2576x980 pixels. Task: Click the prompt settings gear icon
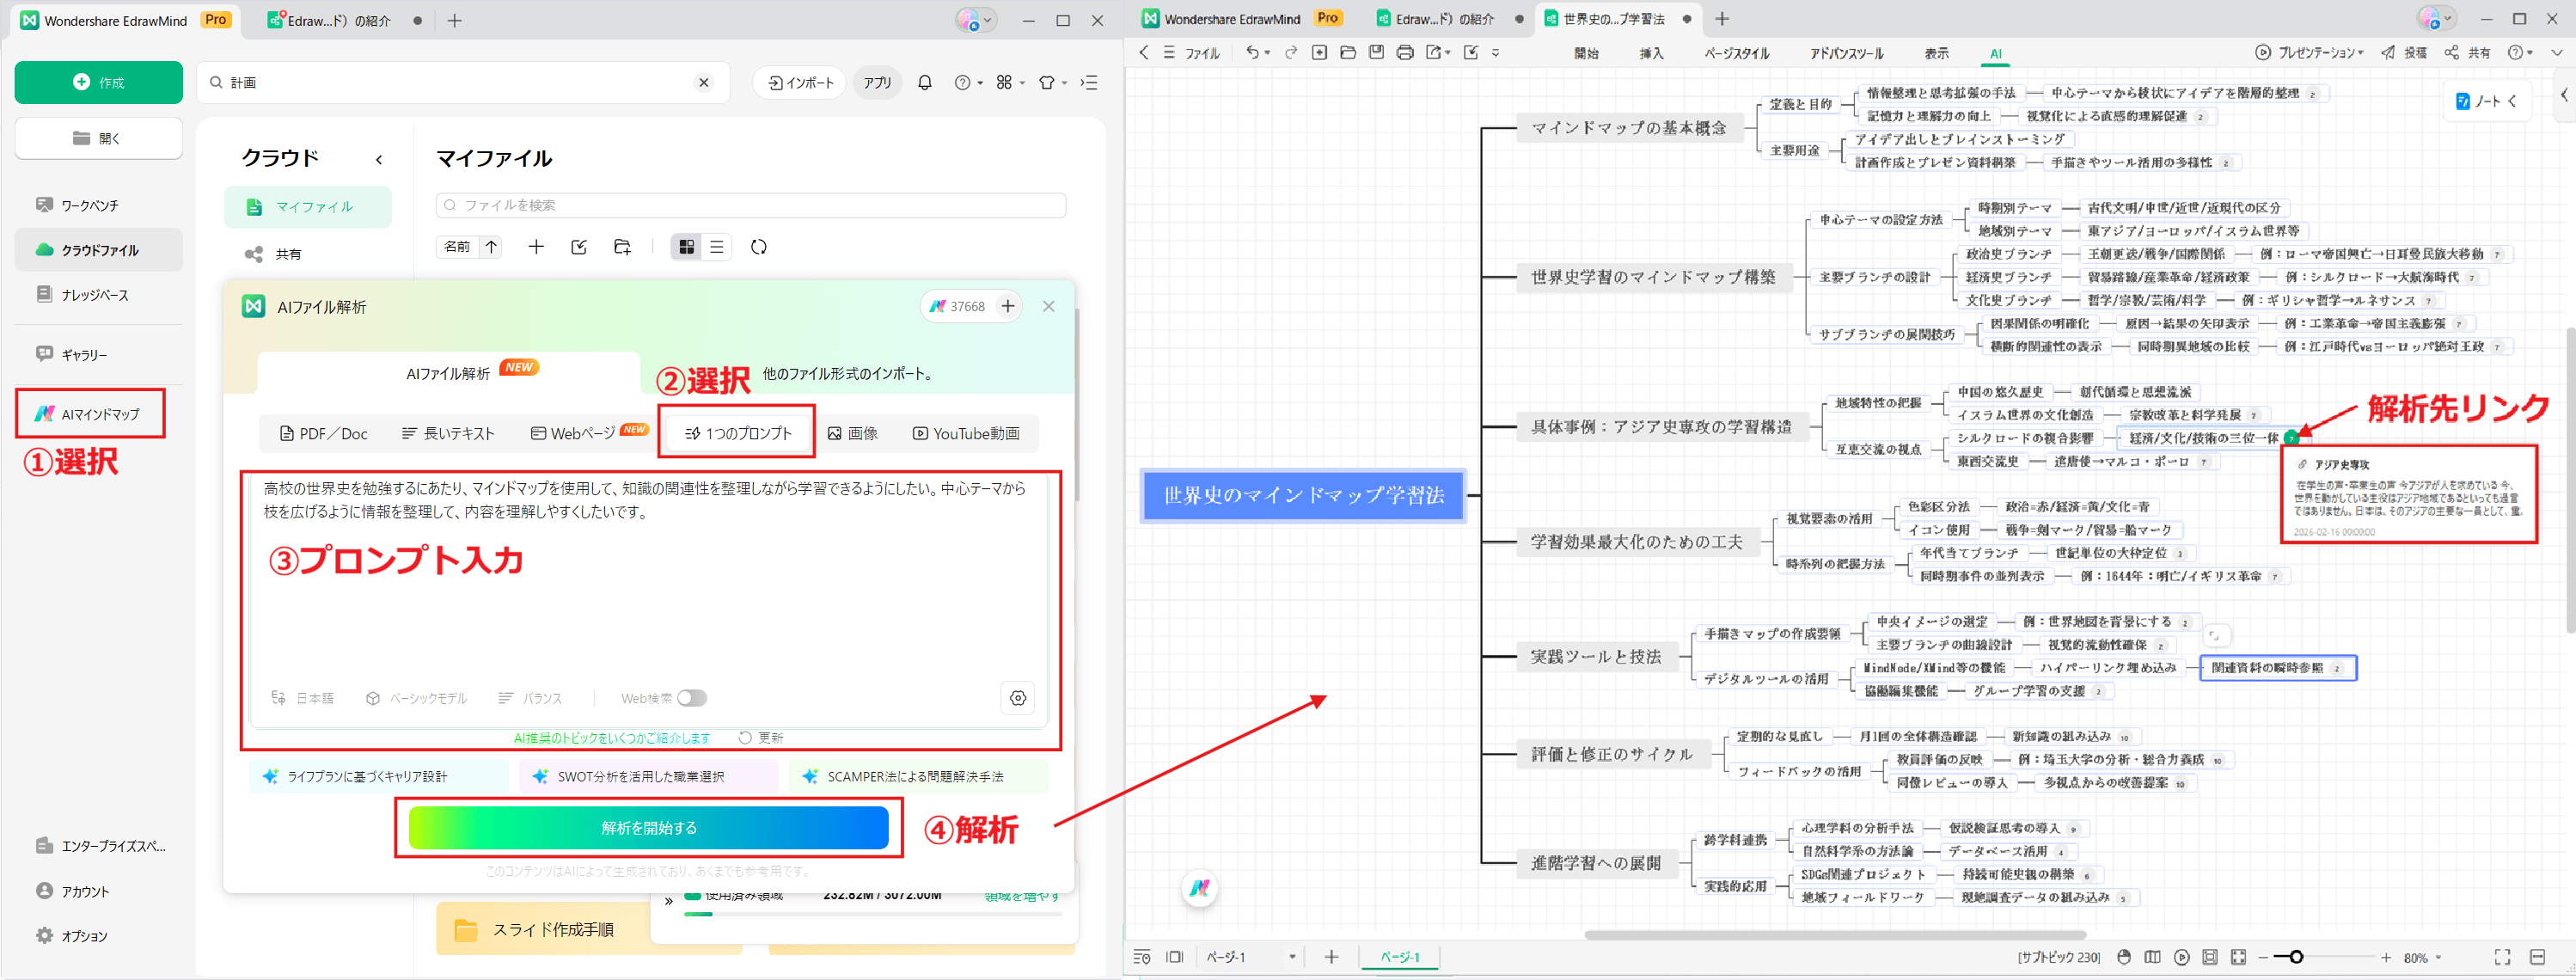tap(1017, 698)
